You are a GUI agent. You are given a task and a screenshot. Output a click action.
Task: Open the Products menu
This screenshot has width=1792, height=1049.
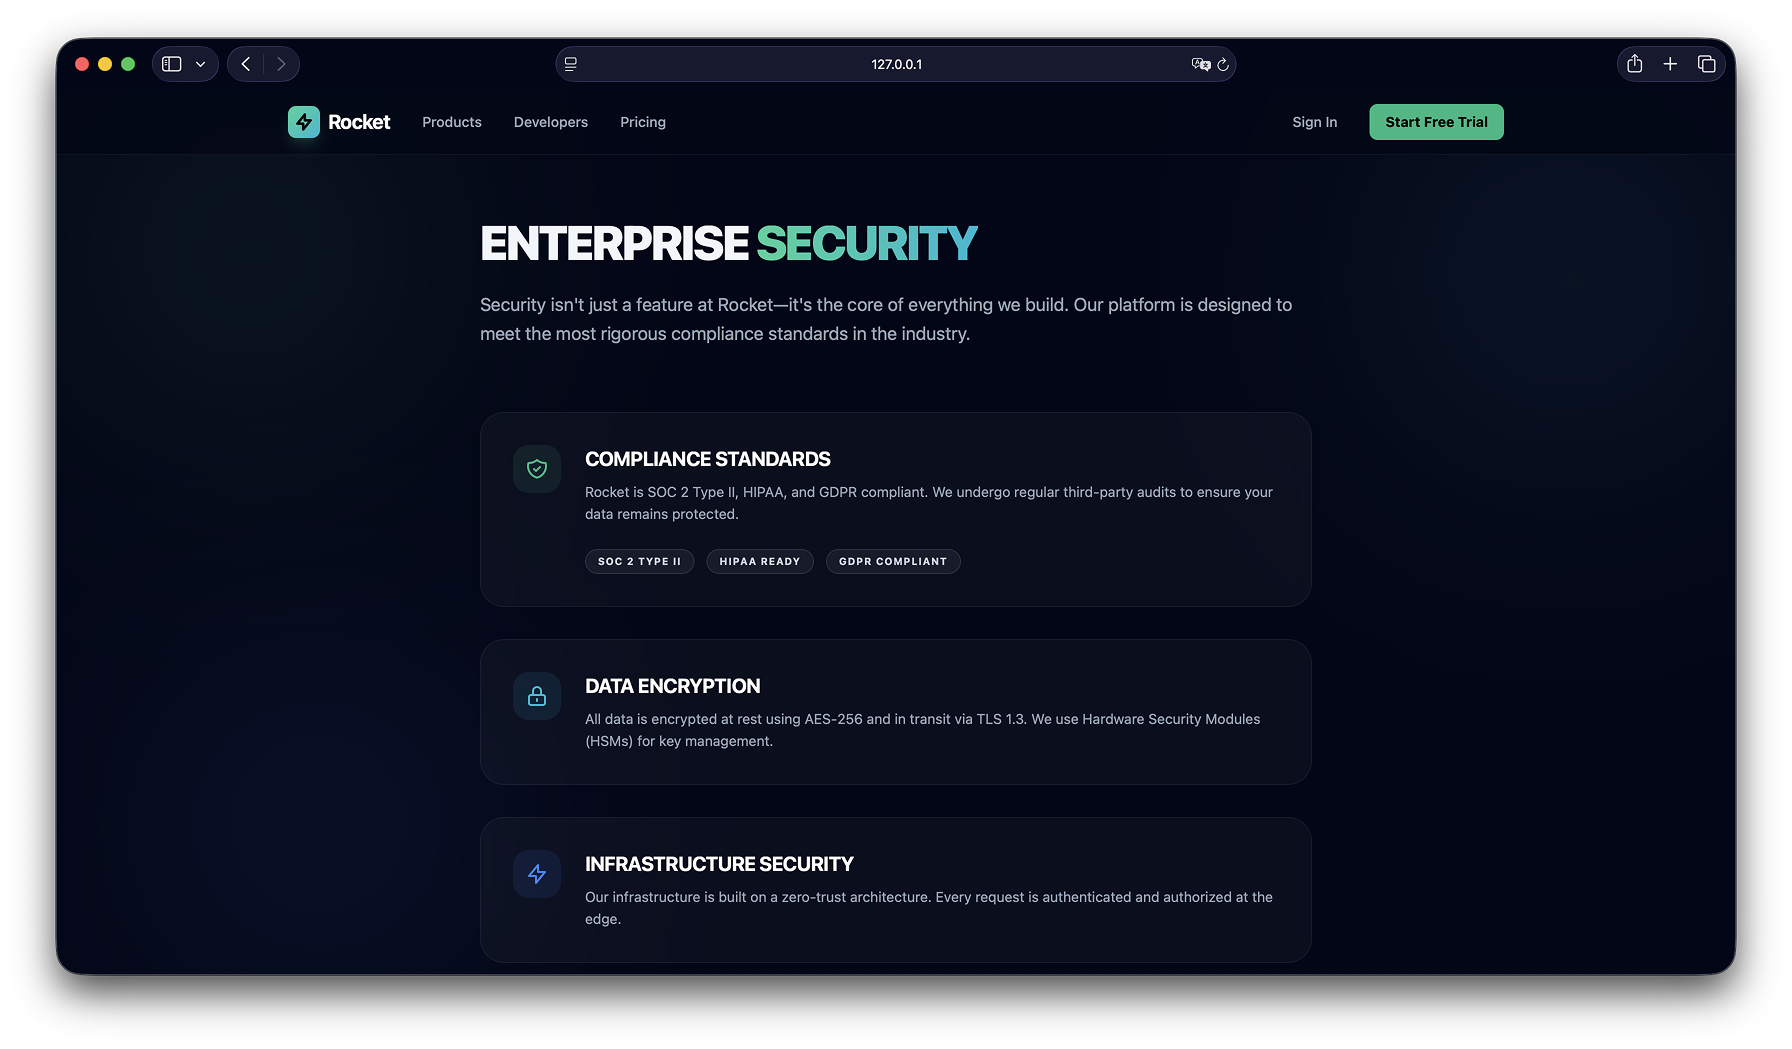(451, 121)
